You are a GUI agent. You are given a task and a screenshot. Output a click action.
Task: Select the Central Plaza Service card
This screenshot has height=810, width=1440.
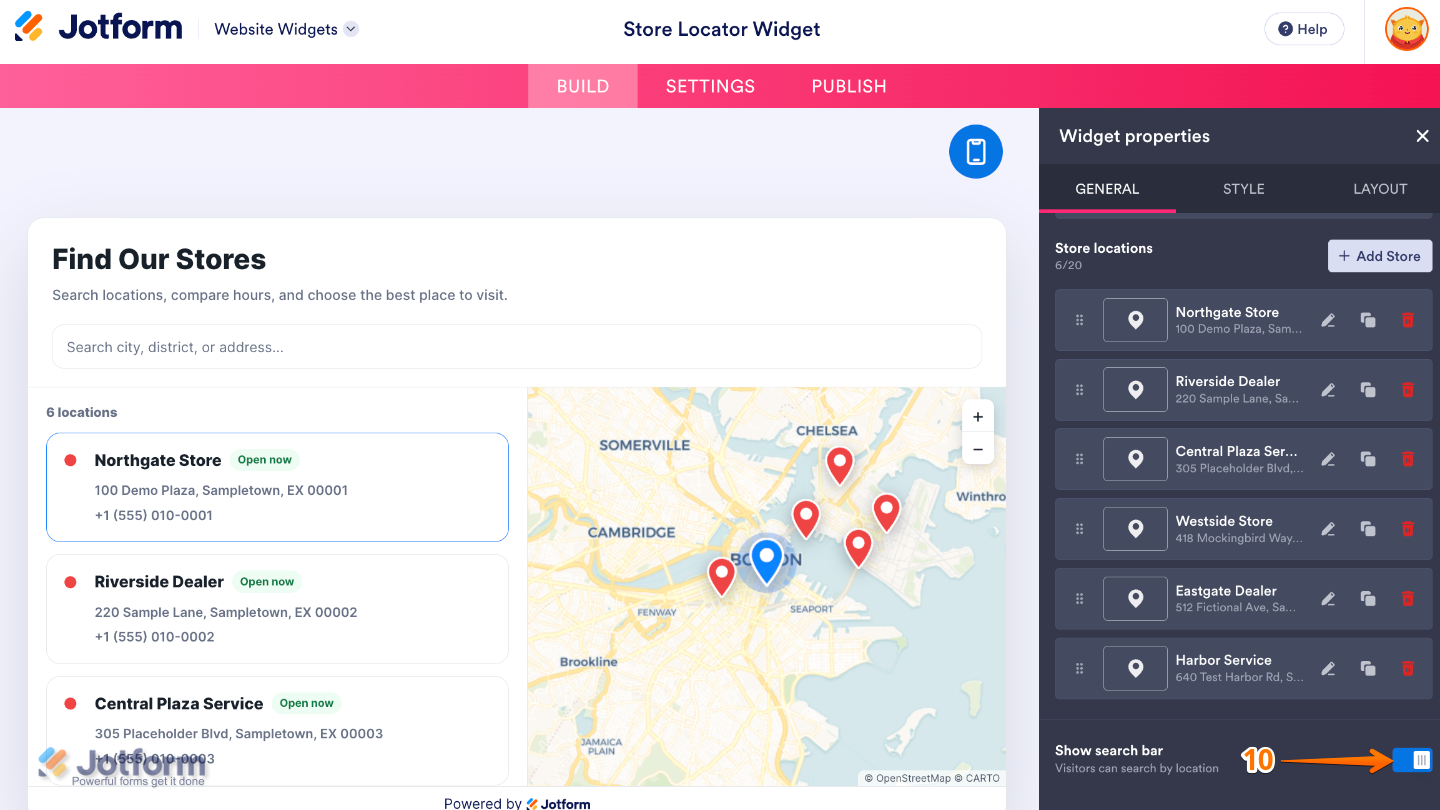coord(277,730)
